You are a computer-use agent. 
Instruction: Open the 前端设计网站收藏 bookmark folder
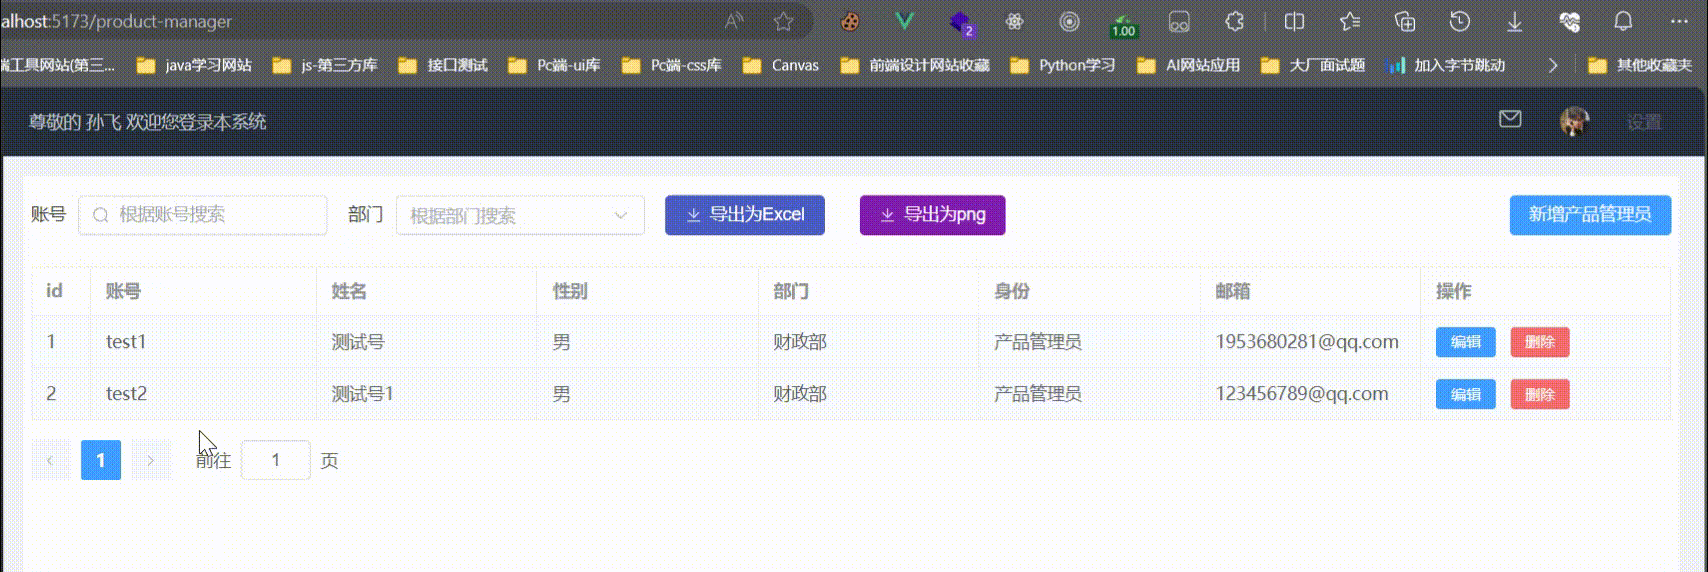click(915, 65)
